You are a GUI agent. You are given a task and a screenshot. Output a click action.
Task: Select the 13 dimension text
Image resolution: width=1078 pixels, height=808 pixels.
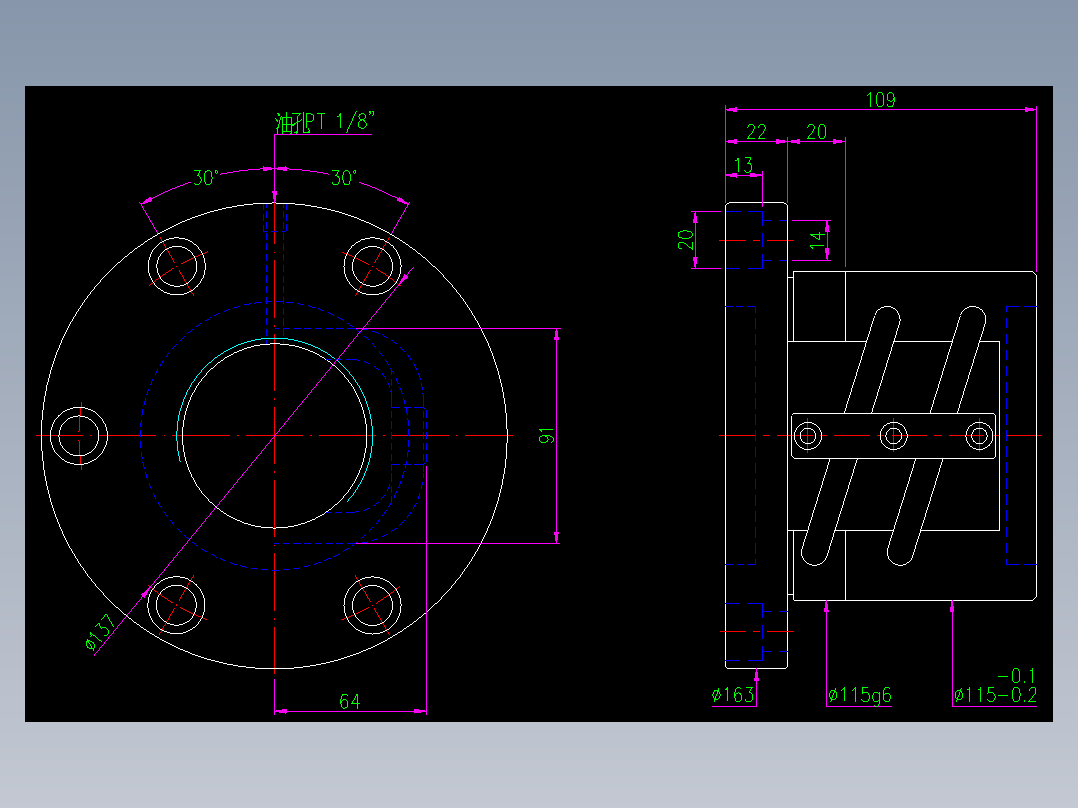coord(743,165)
